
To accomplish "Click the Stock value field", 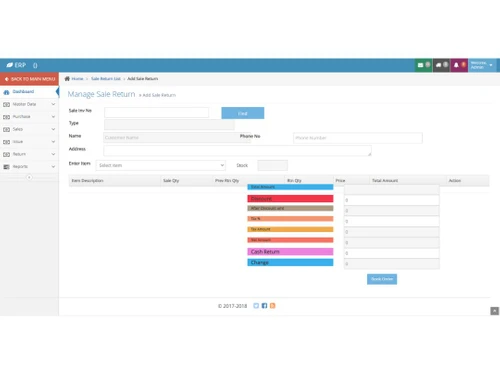I will coord(273,165).
